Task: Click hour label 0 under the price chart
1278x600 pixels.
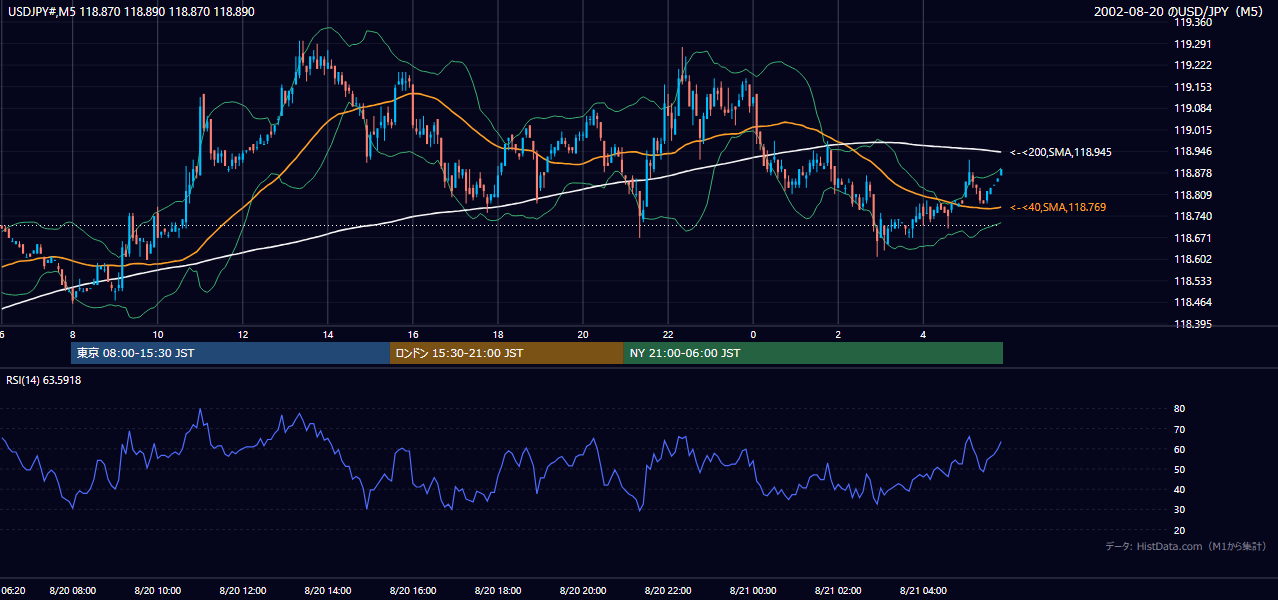Action: [x=753, y=334]
